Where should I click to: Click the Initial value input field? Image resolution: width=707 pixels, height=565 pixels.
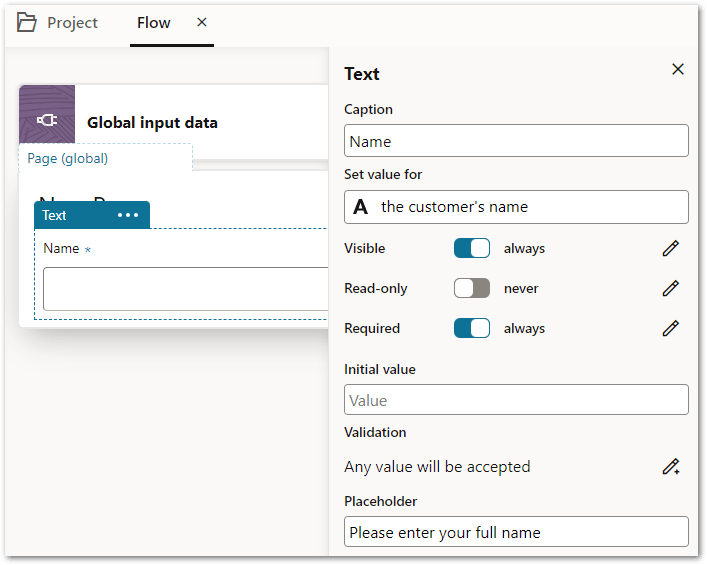pyautogui.click(x=516, y=400)
